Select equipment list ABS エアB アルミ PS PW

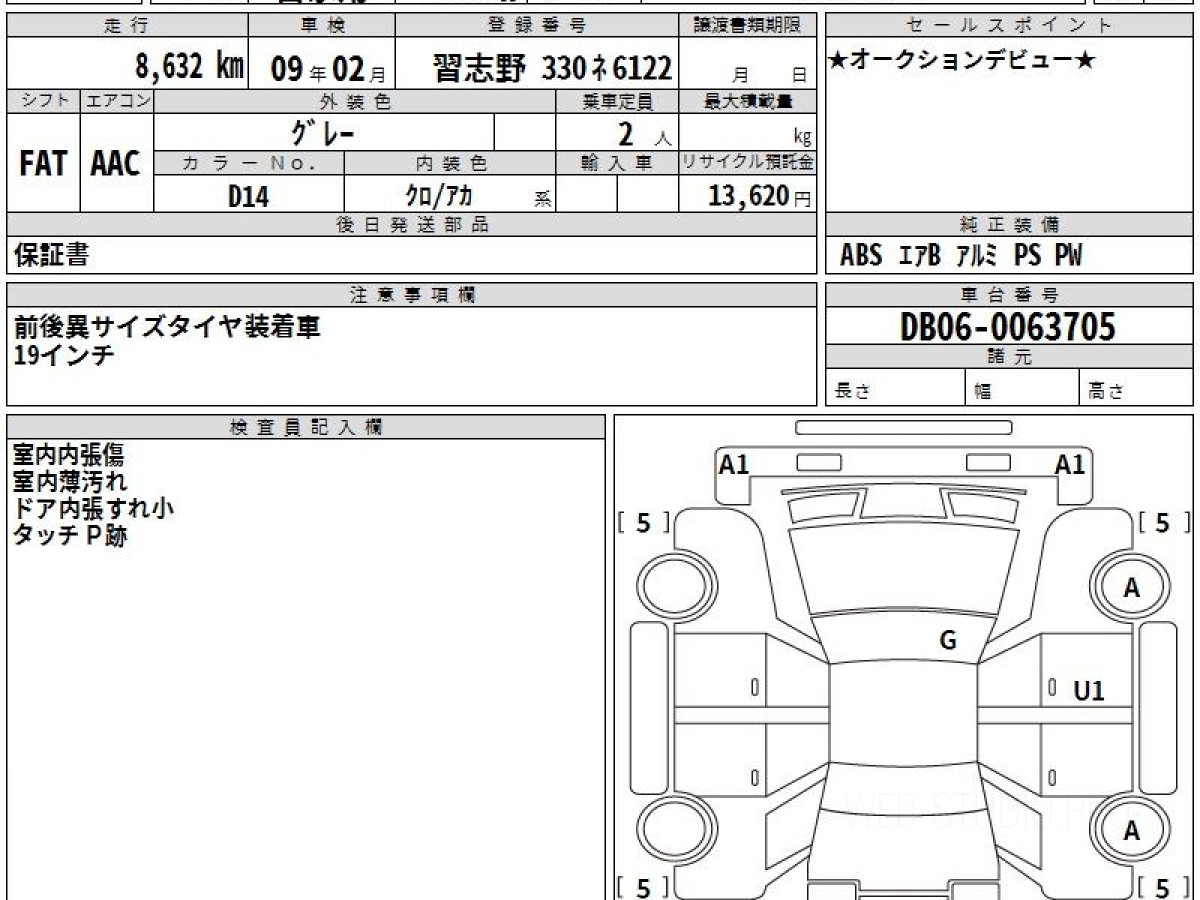pos(961,256)
